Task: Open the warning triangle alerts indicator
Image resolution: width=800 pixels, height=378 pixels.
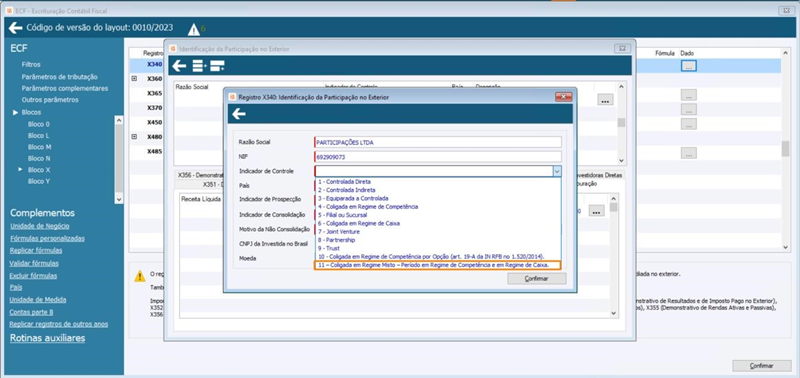Action: [194, 30]
